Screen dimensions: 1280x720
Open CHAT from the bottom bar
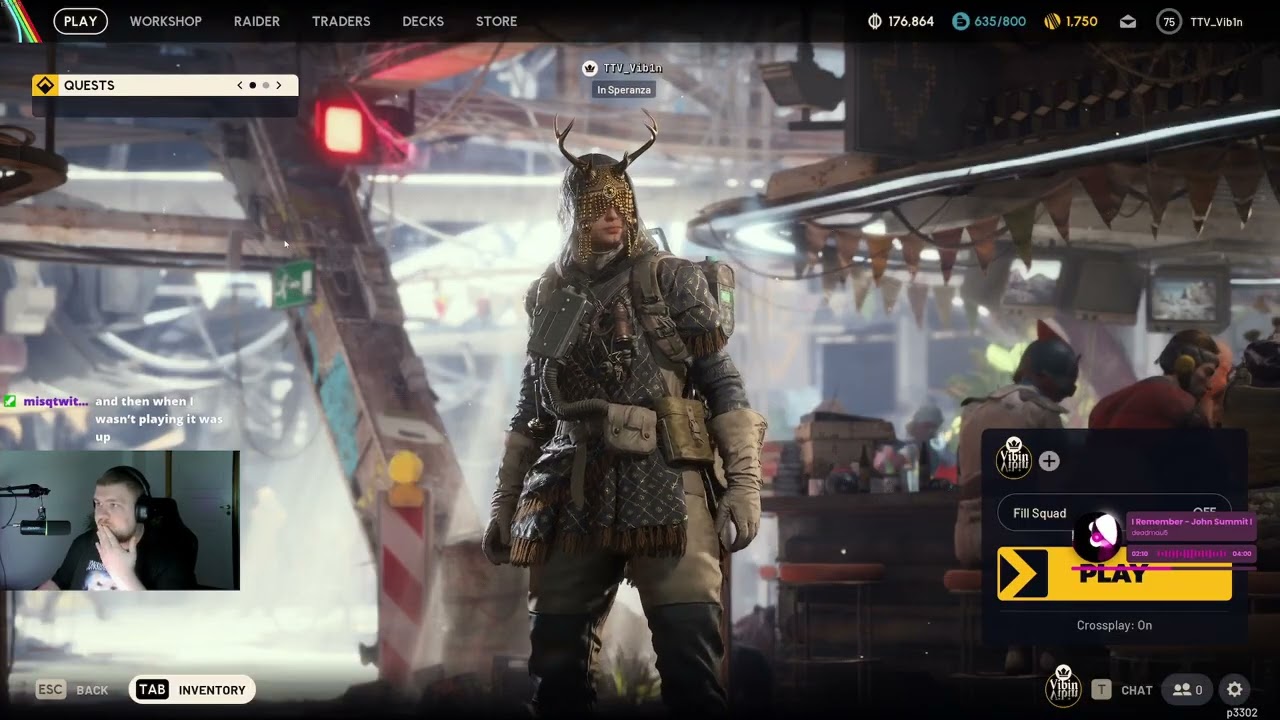(1137, 690)
